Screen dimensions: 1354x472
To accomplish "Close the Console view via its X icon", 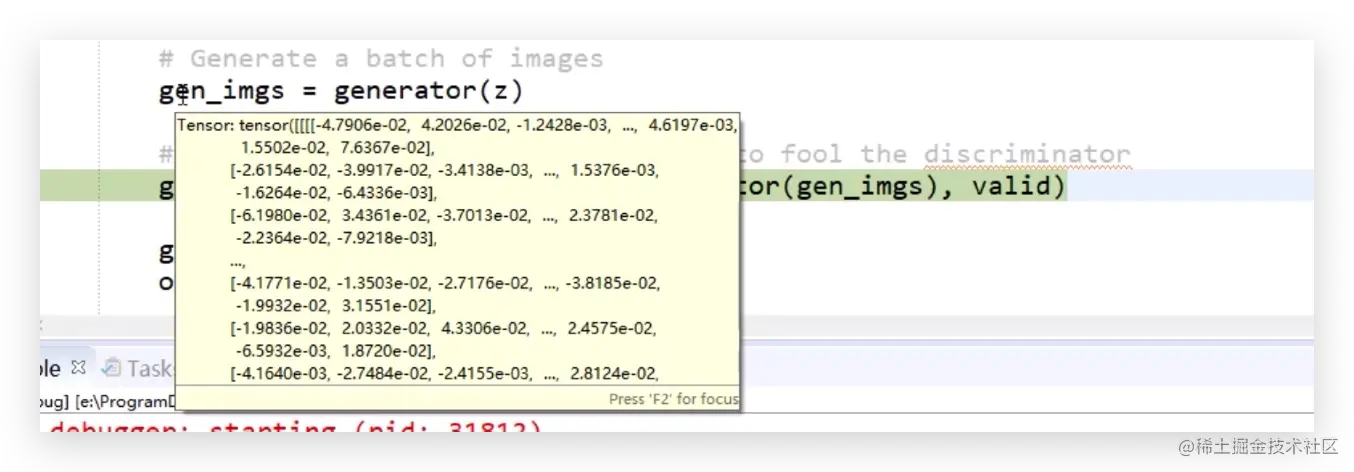I will [x=80, y=367].
